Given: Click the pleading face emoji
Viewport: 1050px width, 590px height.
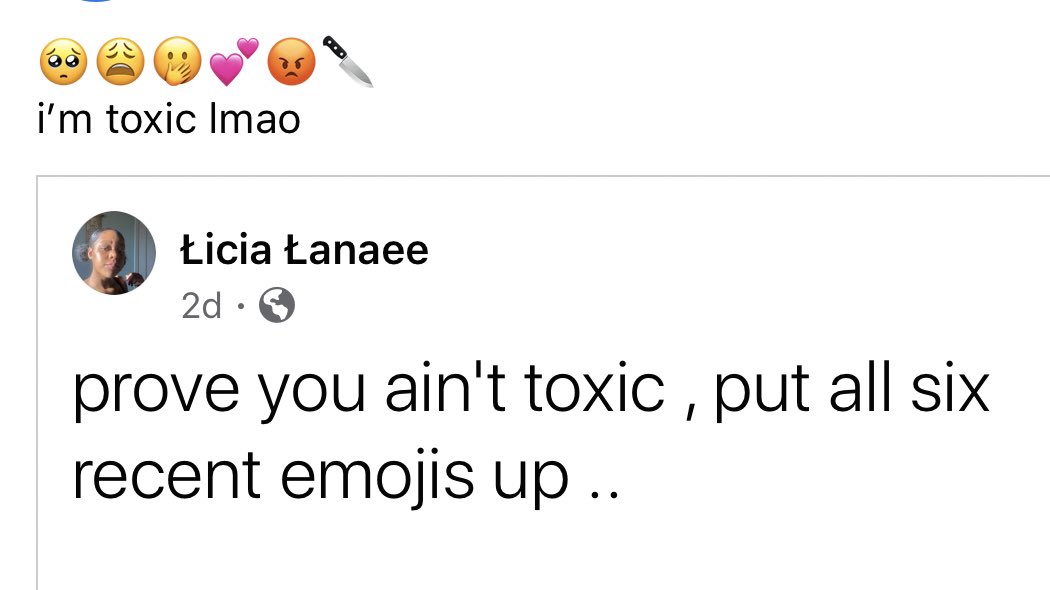Looking at the screenshot, I should coord(62,65).
